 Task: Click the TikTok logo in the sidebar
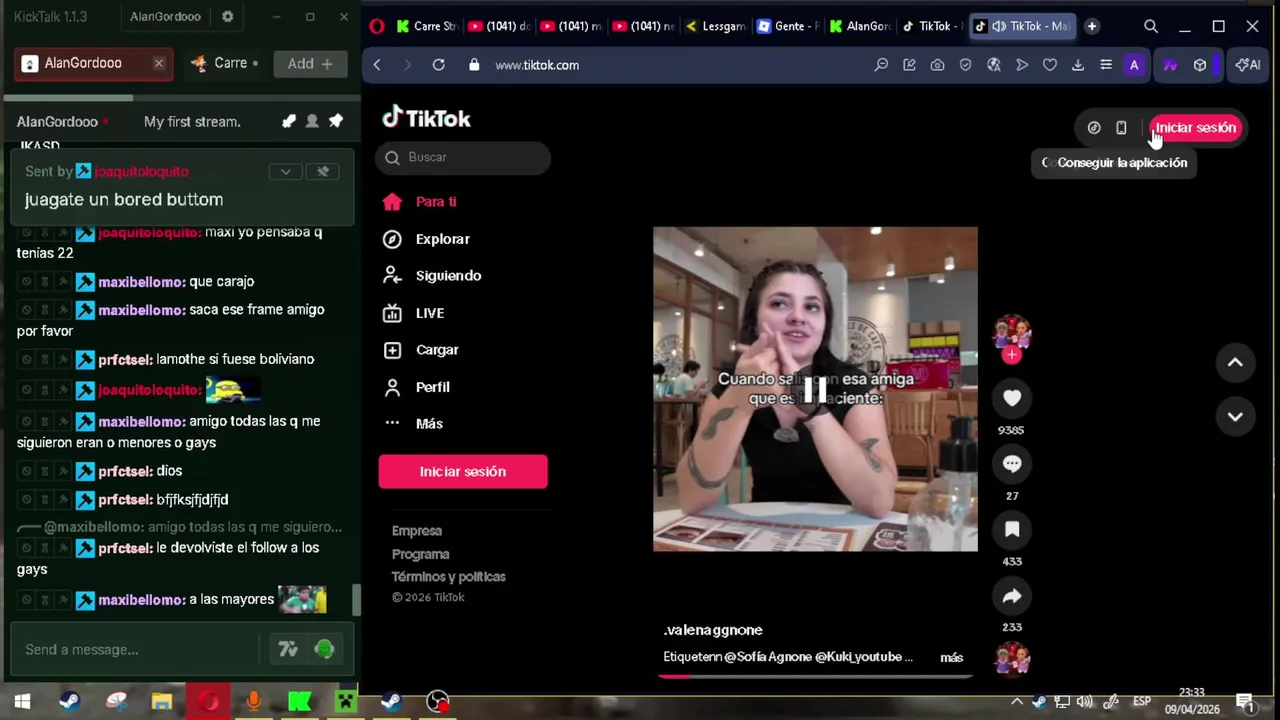(x=426, y=118)
